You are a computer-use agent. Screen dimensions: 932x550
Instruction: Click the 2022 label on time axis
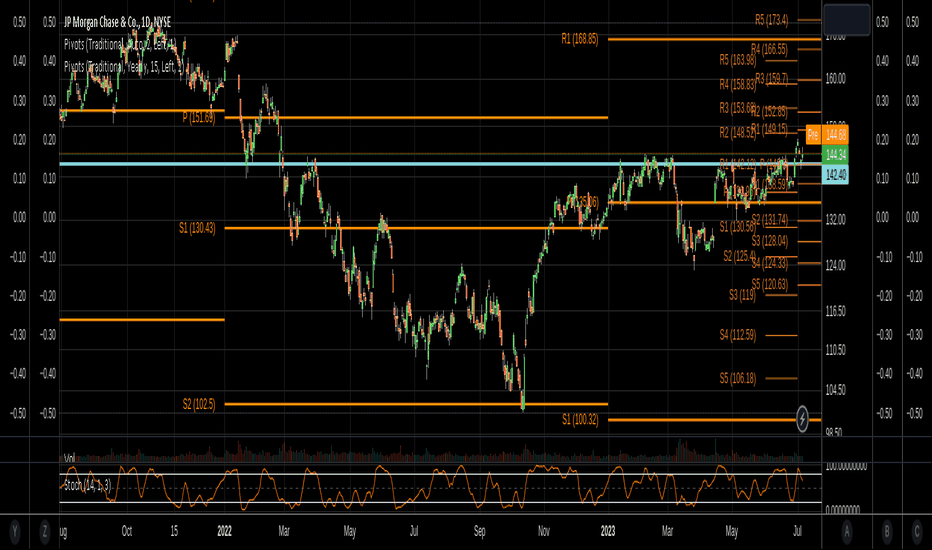click(x=224, y=531)
